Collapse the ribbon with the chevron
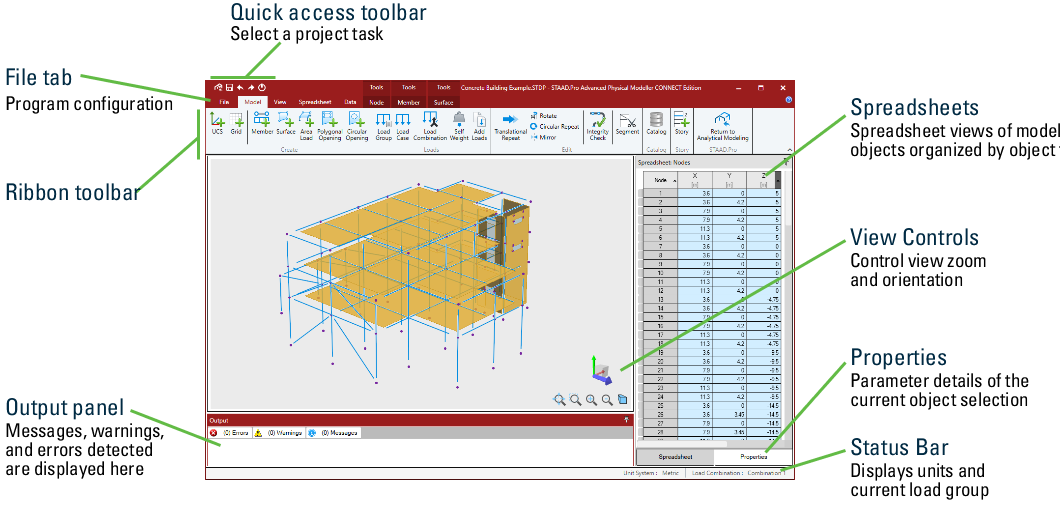This screenshot has height=505, width=1060. point(788,149)
